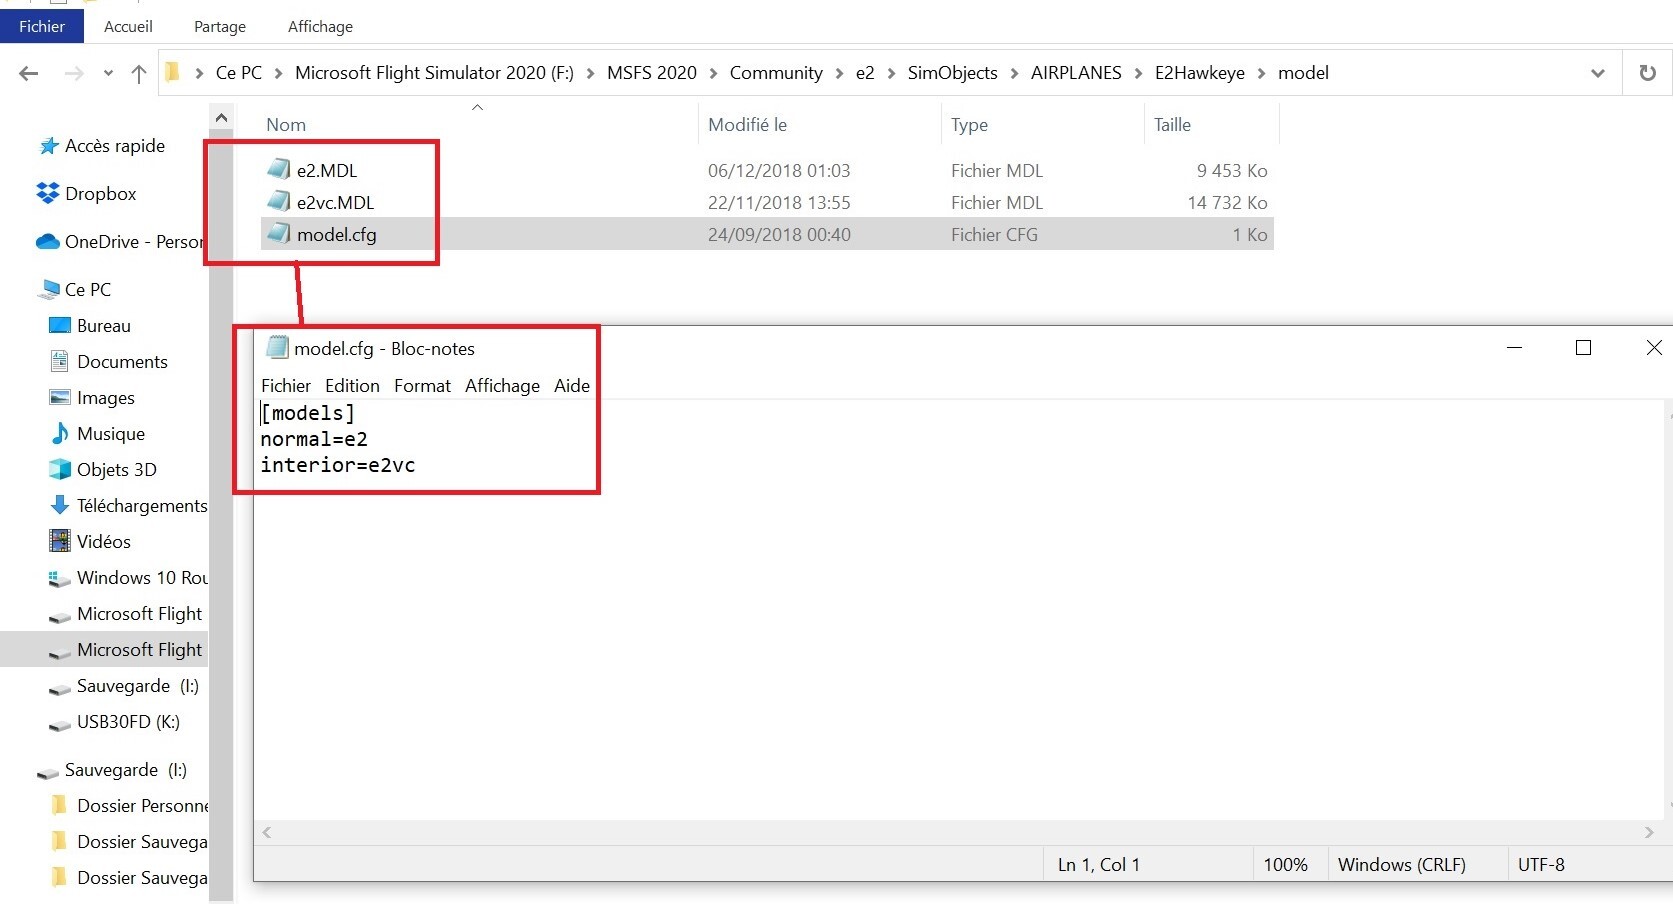Open the e2.MDL file icon
Viewport: 1673px width, 904px height.
click(x=279, y=169)
